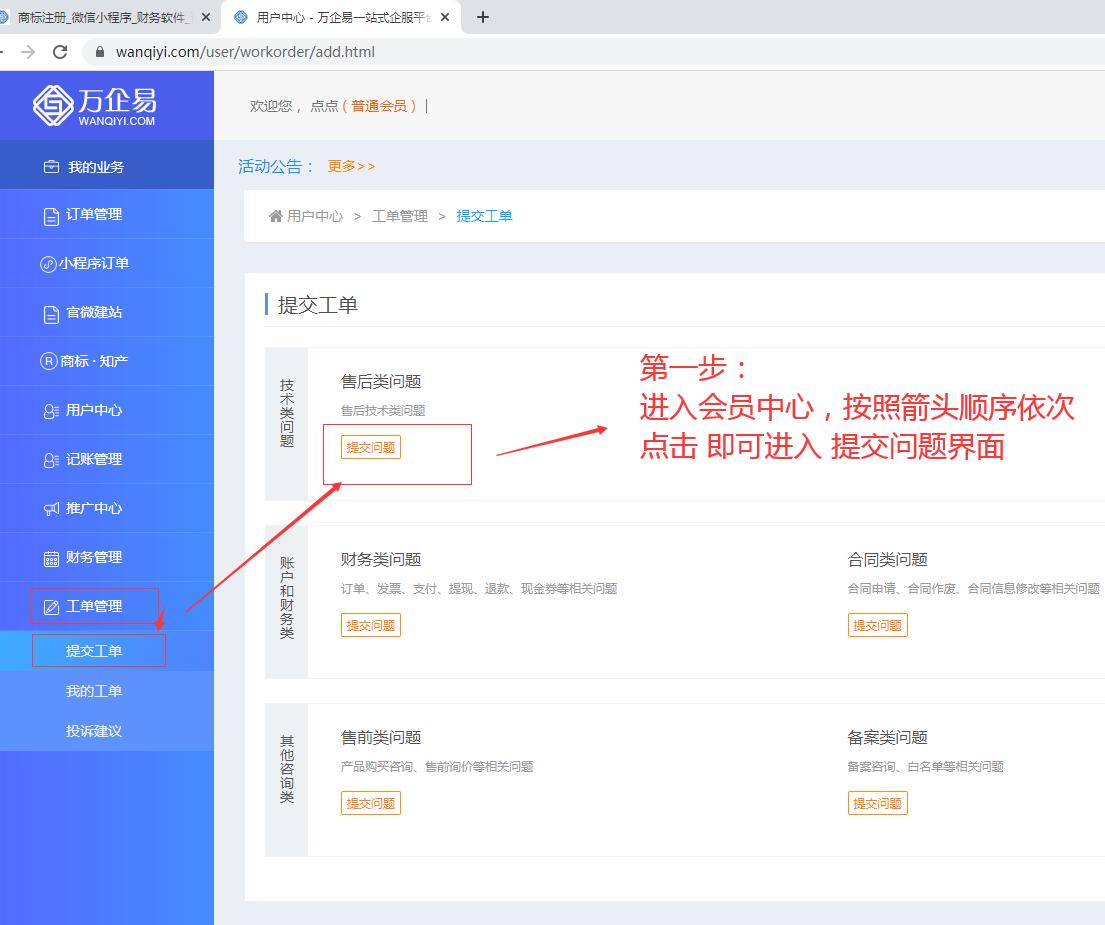This screenshot has width=1105, height=925.
Task: Click the 财务类问题 heading
Action: point(381,559)
